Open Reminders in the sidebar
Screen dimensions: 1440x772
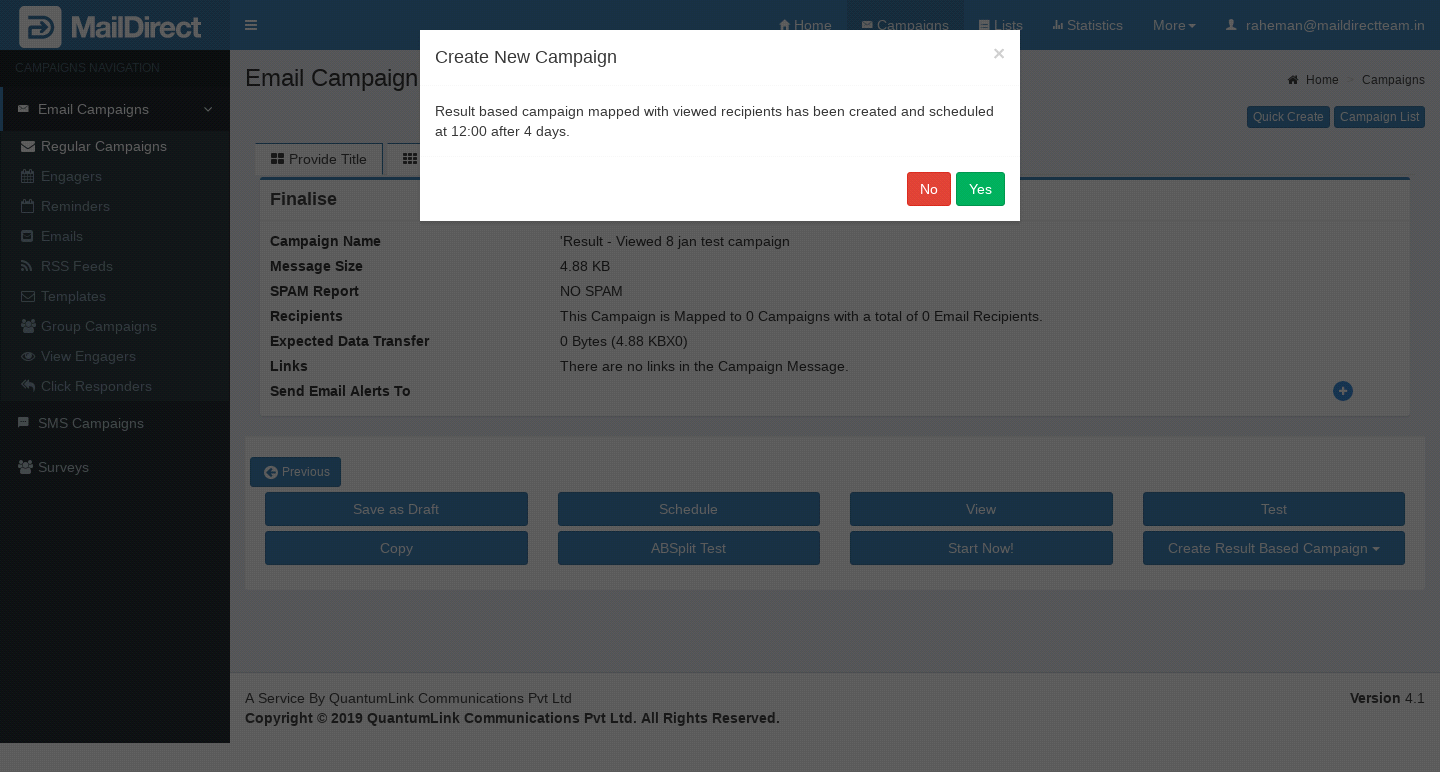(x=75, y=206)
